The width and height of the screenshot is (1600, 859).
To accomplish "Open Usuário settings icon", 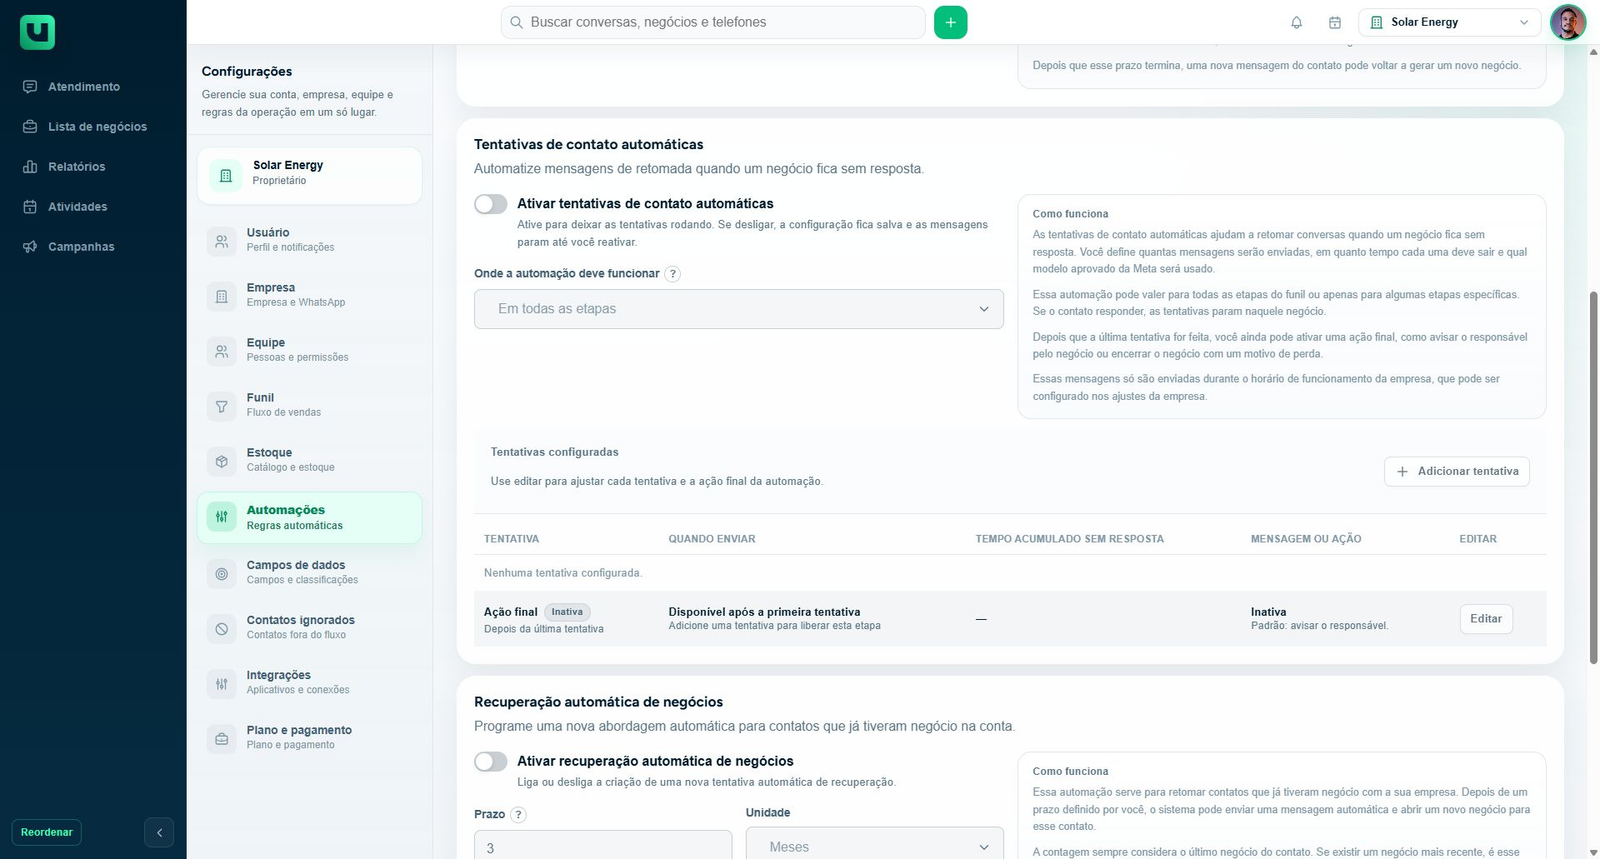I will (221, 241).
